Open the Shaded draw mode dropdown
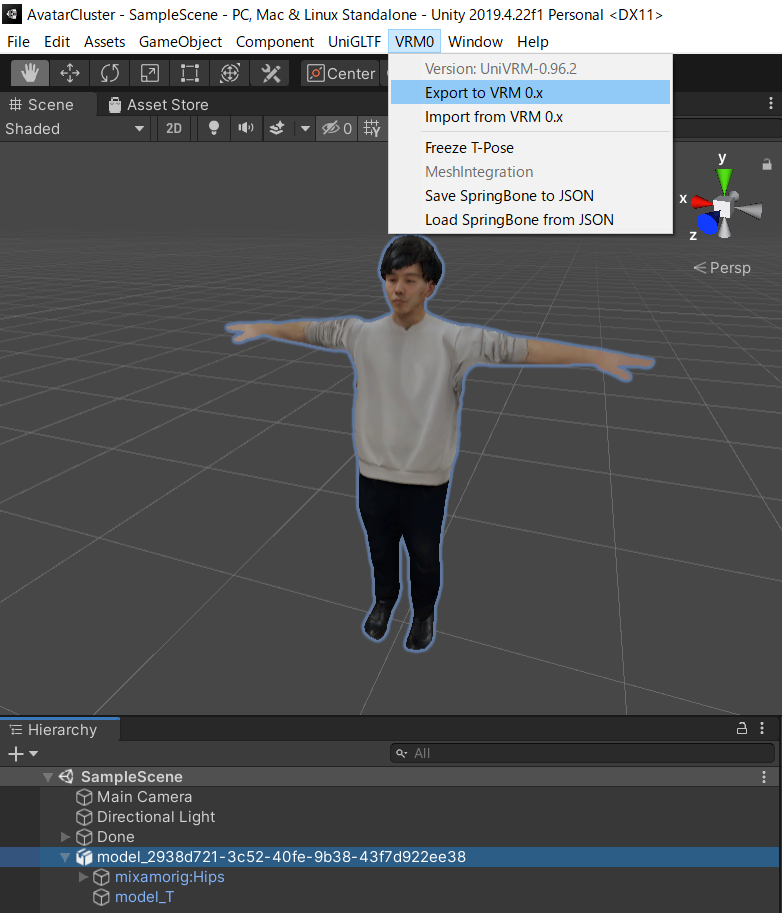This screenshot has width=782, height=913. pyautogui.click(x=75, y=129)
